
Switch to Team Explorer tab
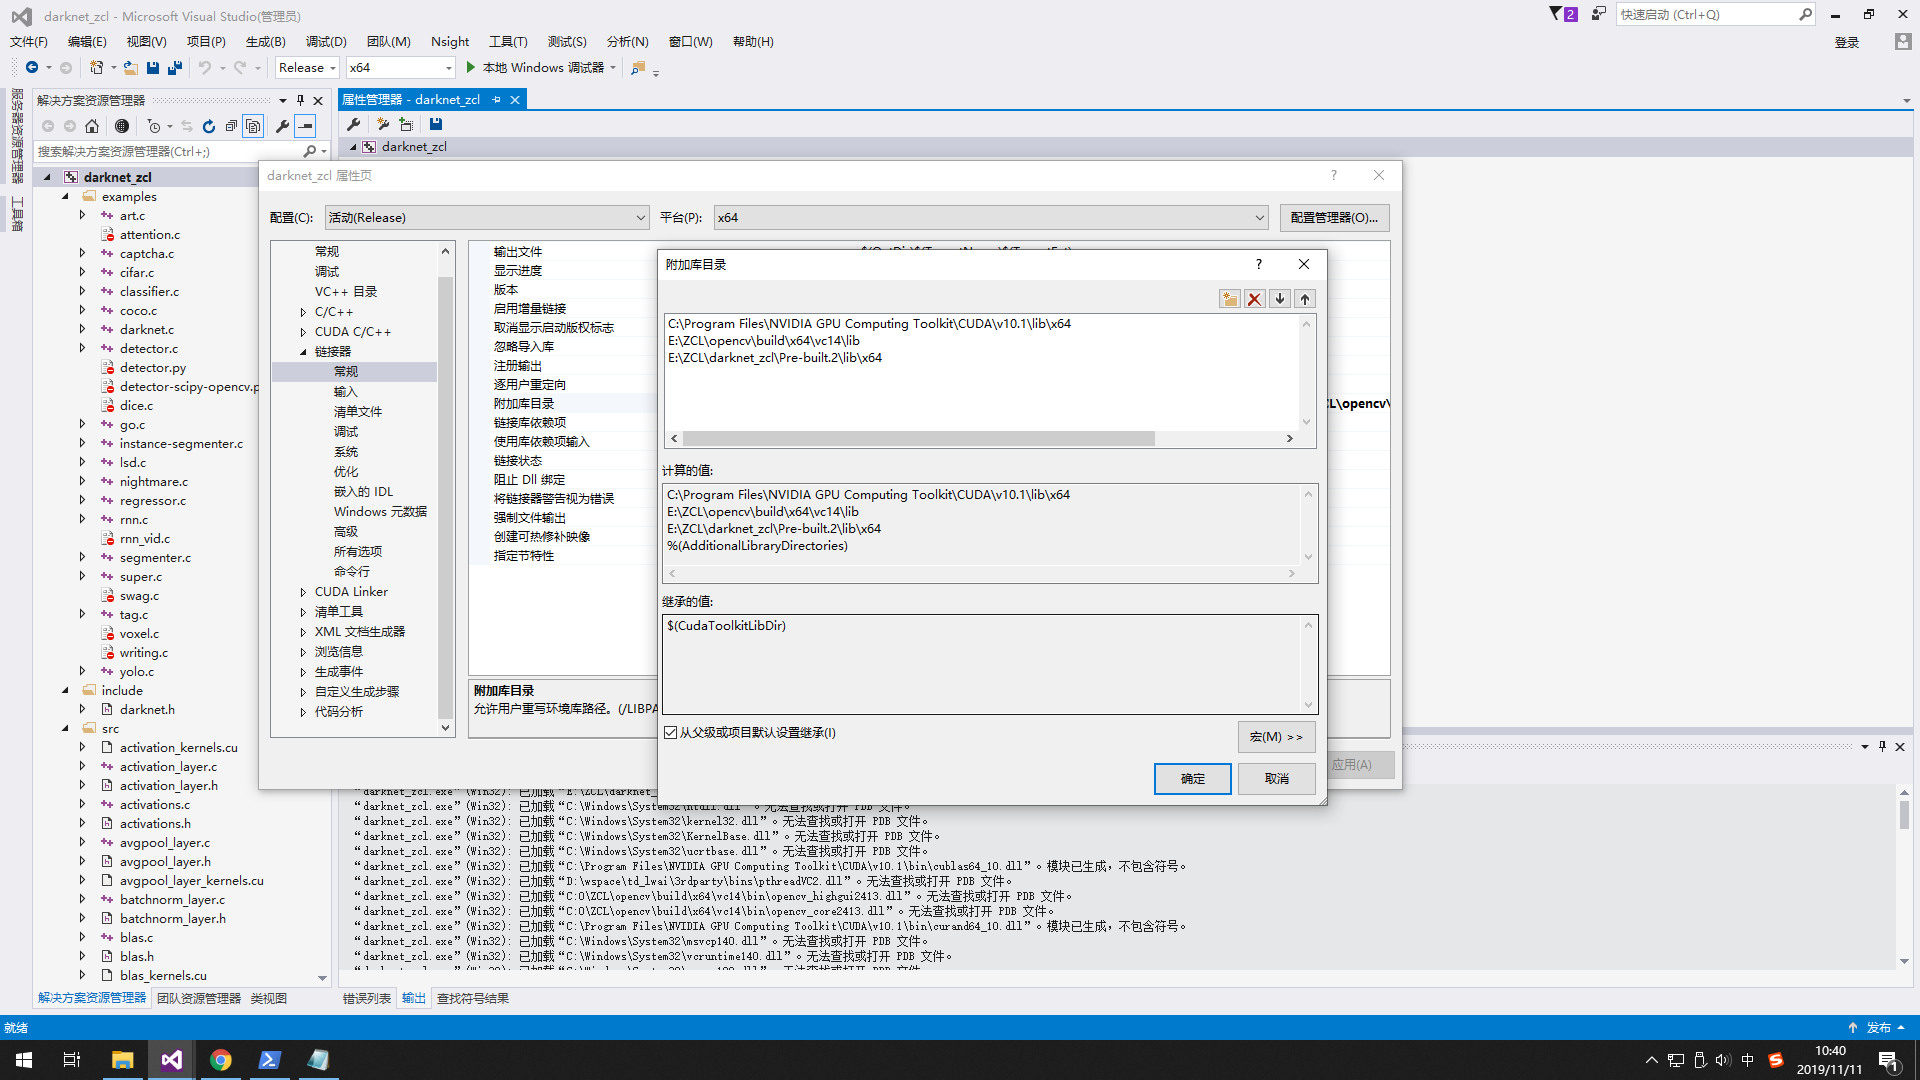199,999
